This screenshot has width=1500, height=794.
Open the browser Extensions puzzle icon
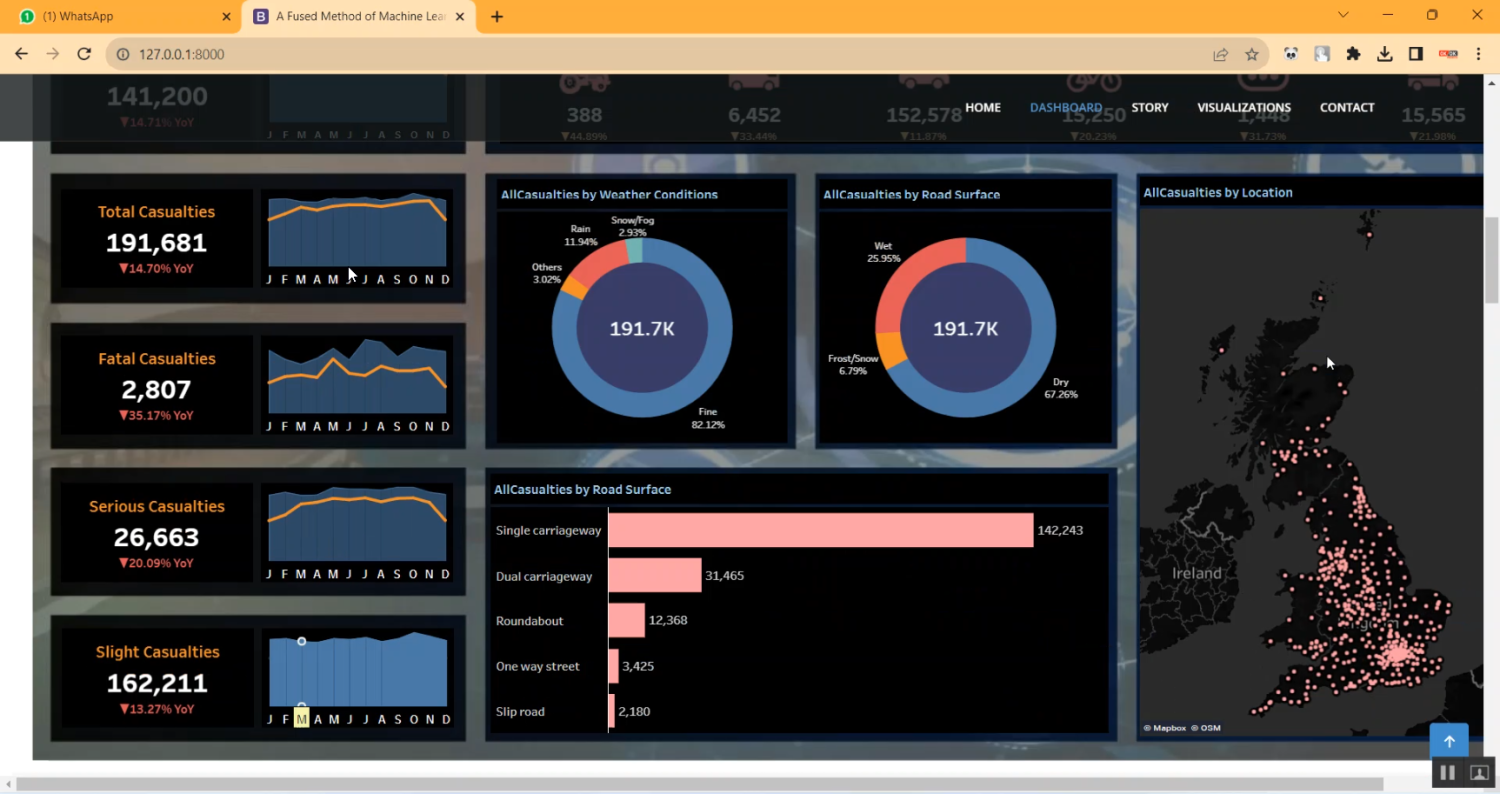(1353, 54)
